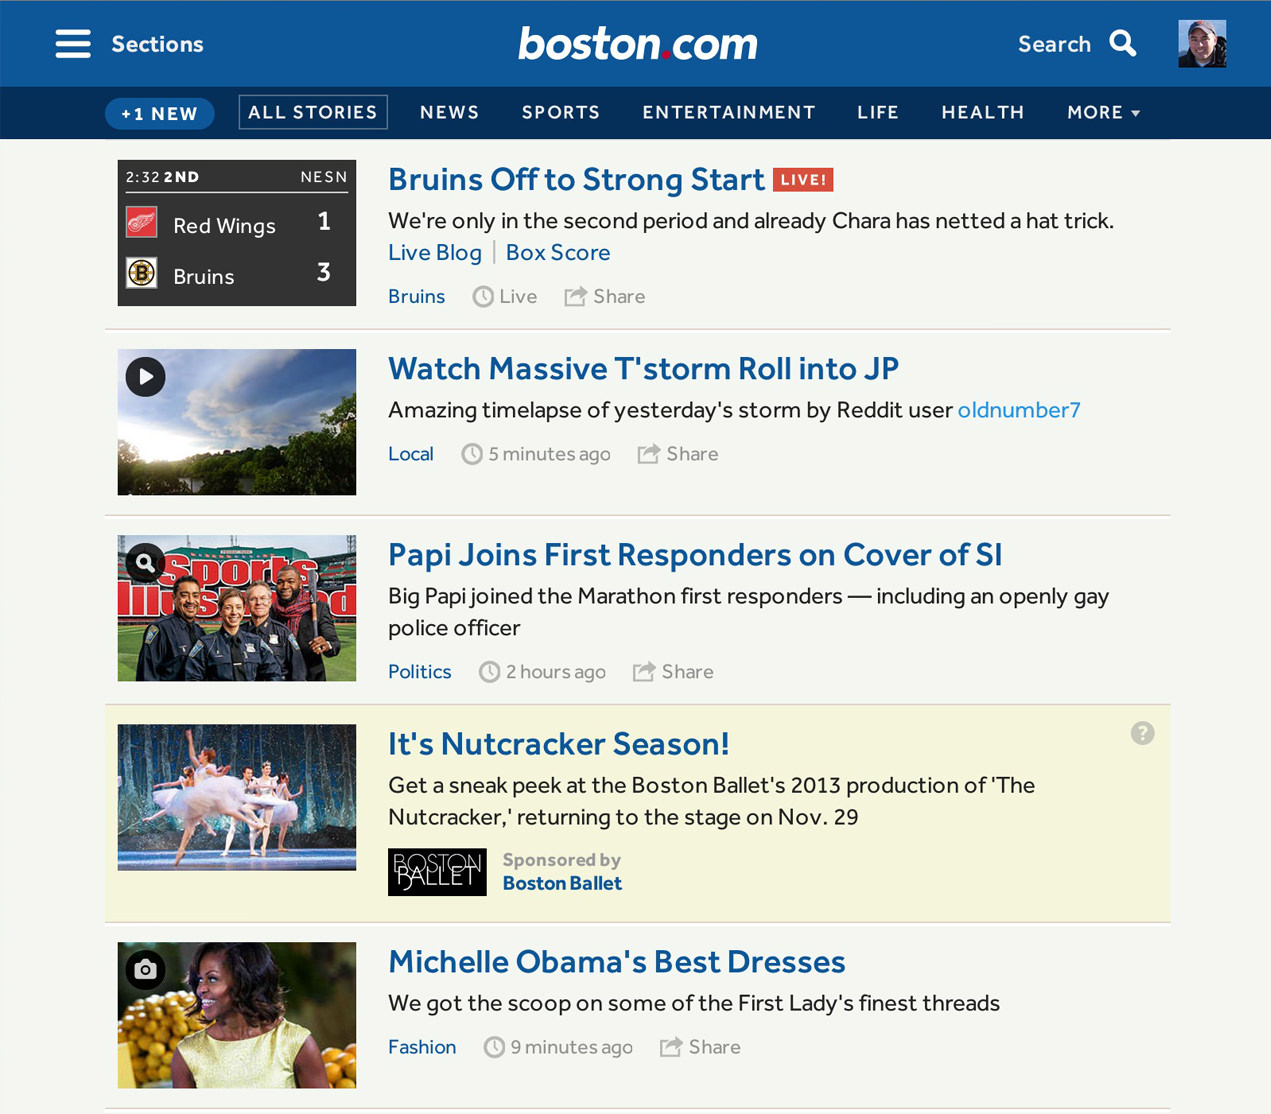
Task: Click share icon on the T'storm story
Action: [649, 454]
